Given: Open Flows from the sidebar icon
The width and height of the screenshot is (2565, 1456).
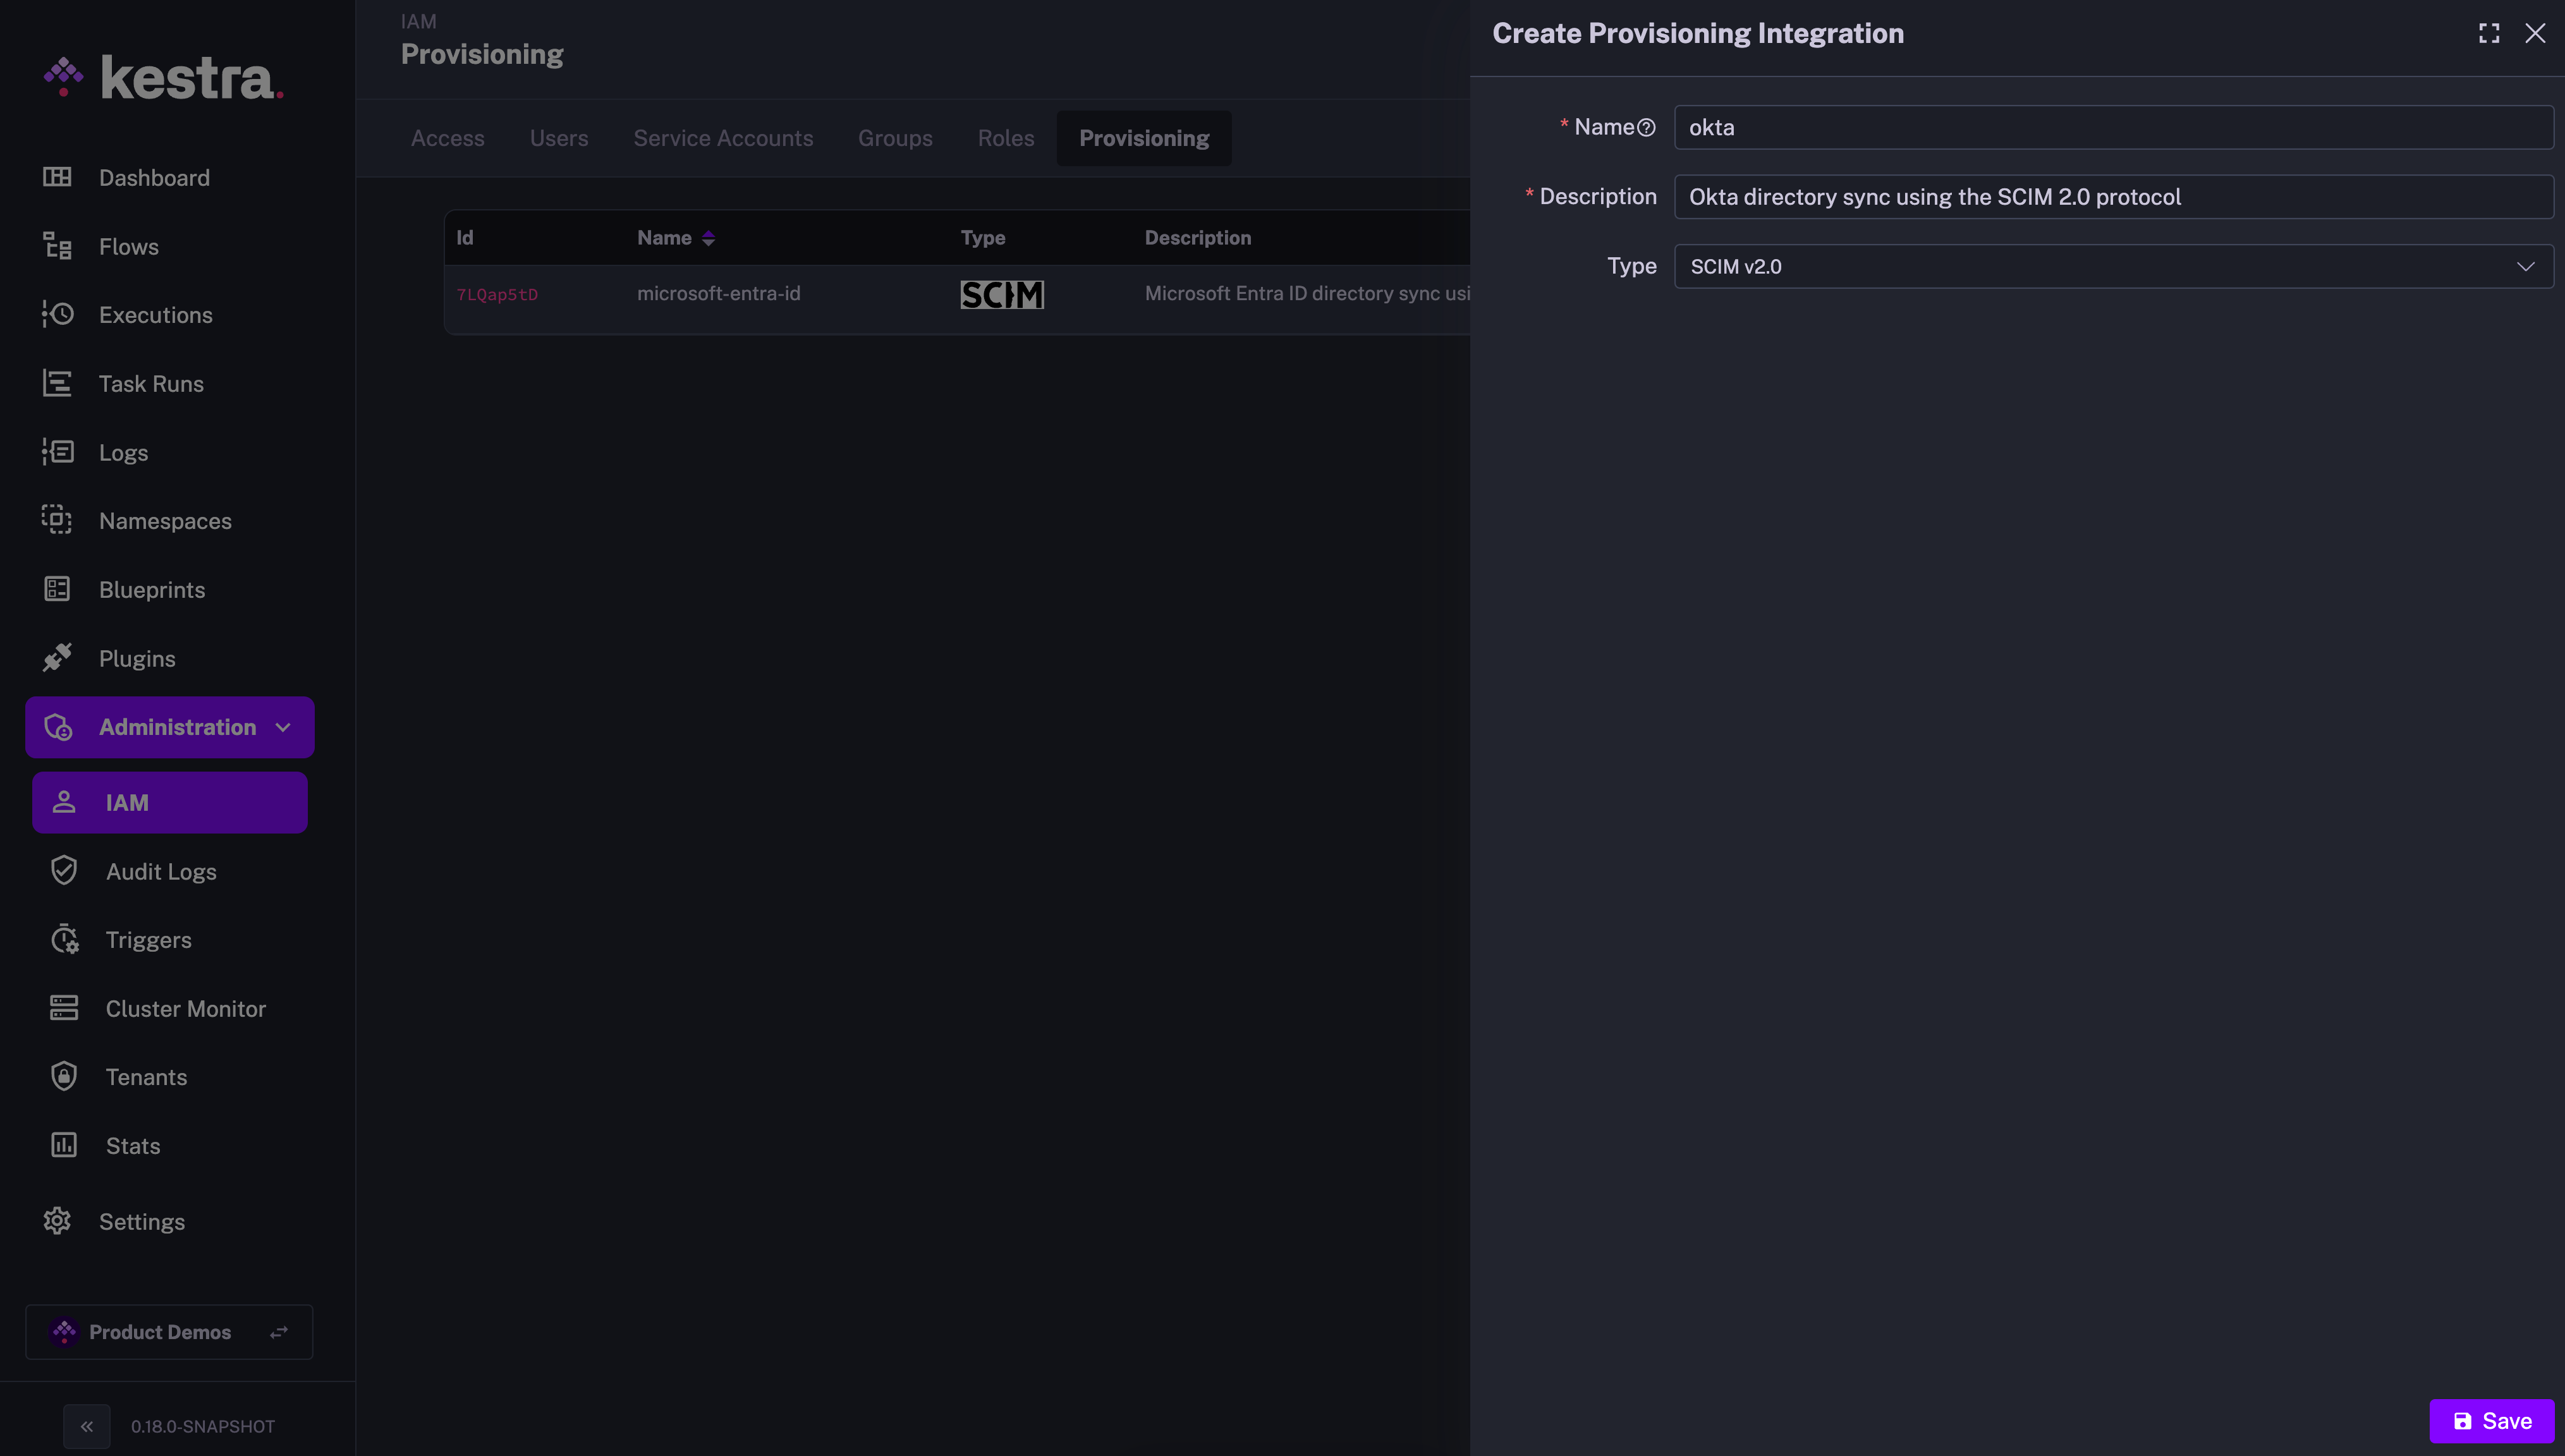Looking at the screenshot, I should coord(57,246).
